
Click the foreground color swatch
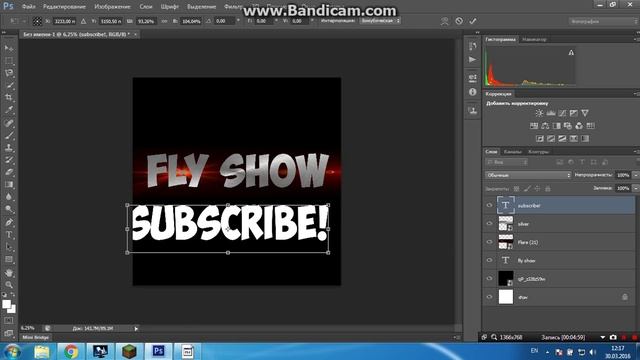(6, 304)
